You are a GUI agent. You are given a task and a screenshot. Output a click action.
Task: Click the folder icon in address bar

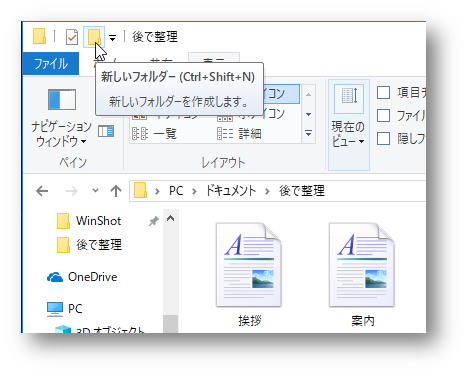[x=140, y=191]
